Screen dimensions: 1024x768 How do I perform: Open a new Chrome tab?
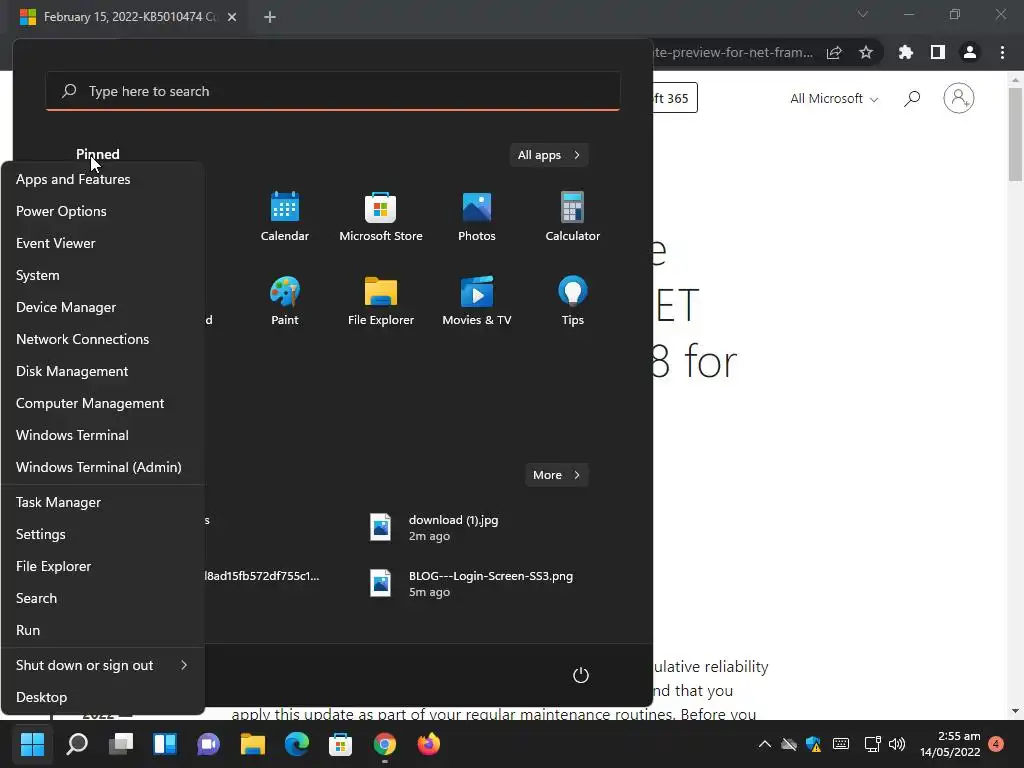(270, 17)
